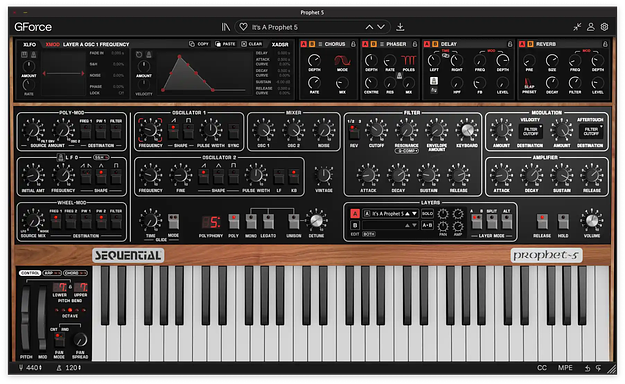Click the Chorus drag-handle icon
This screenshot has width=625, height=384.
pyautogui.click(x=320, y=44)
